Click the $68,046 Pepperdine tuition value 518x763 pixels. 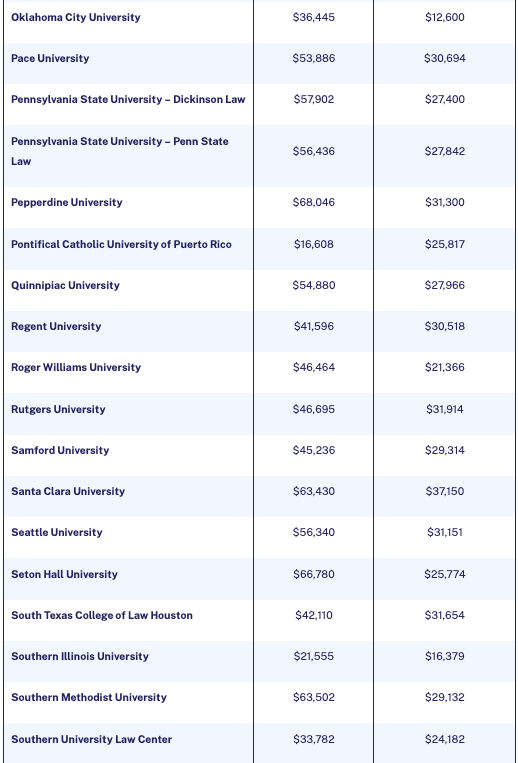(314, 202)
